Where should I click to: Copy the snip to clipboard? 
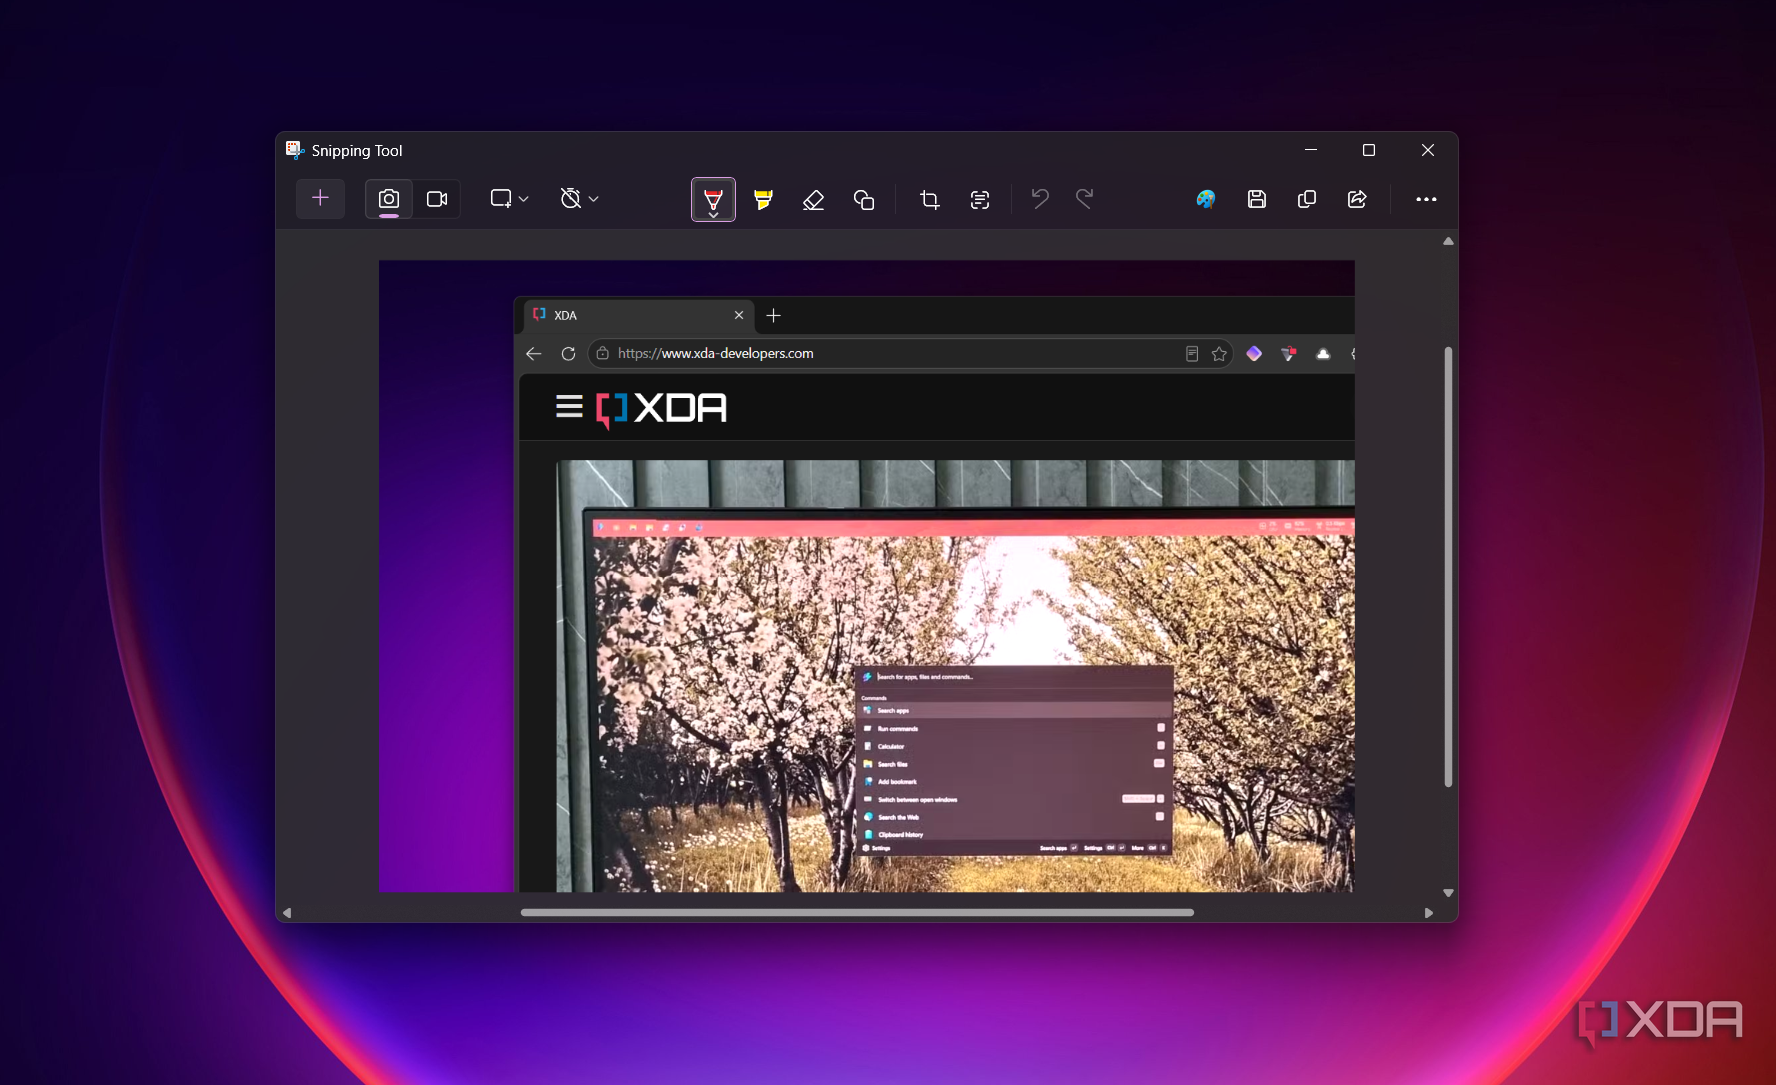click(1307, 199)
